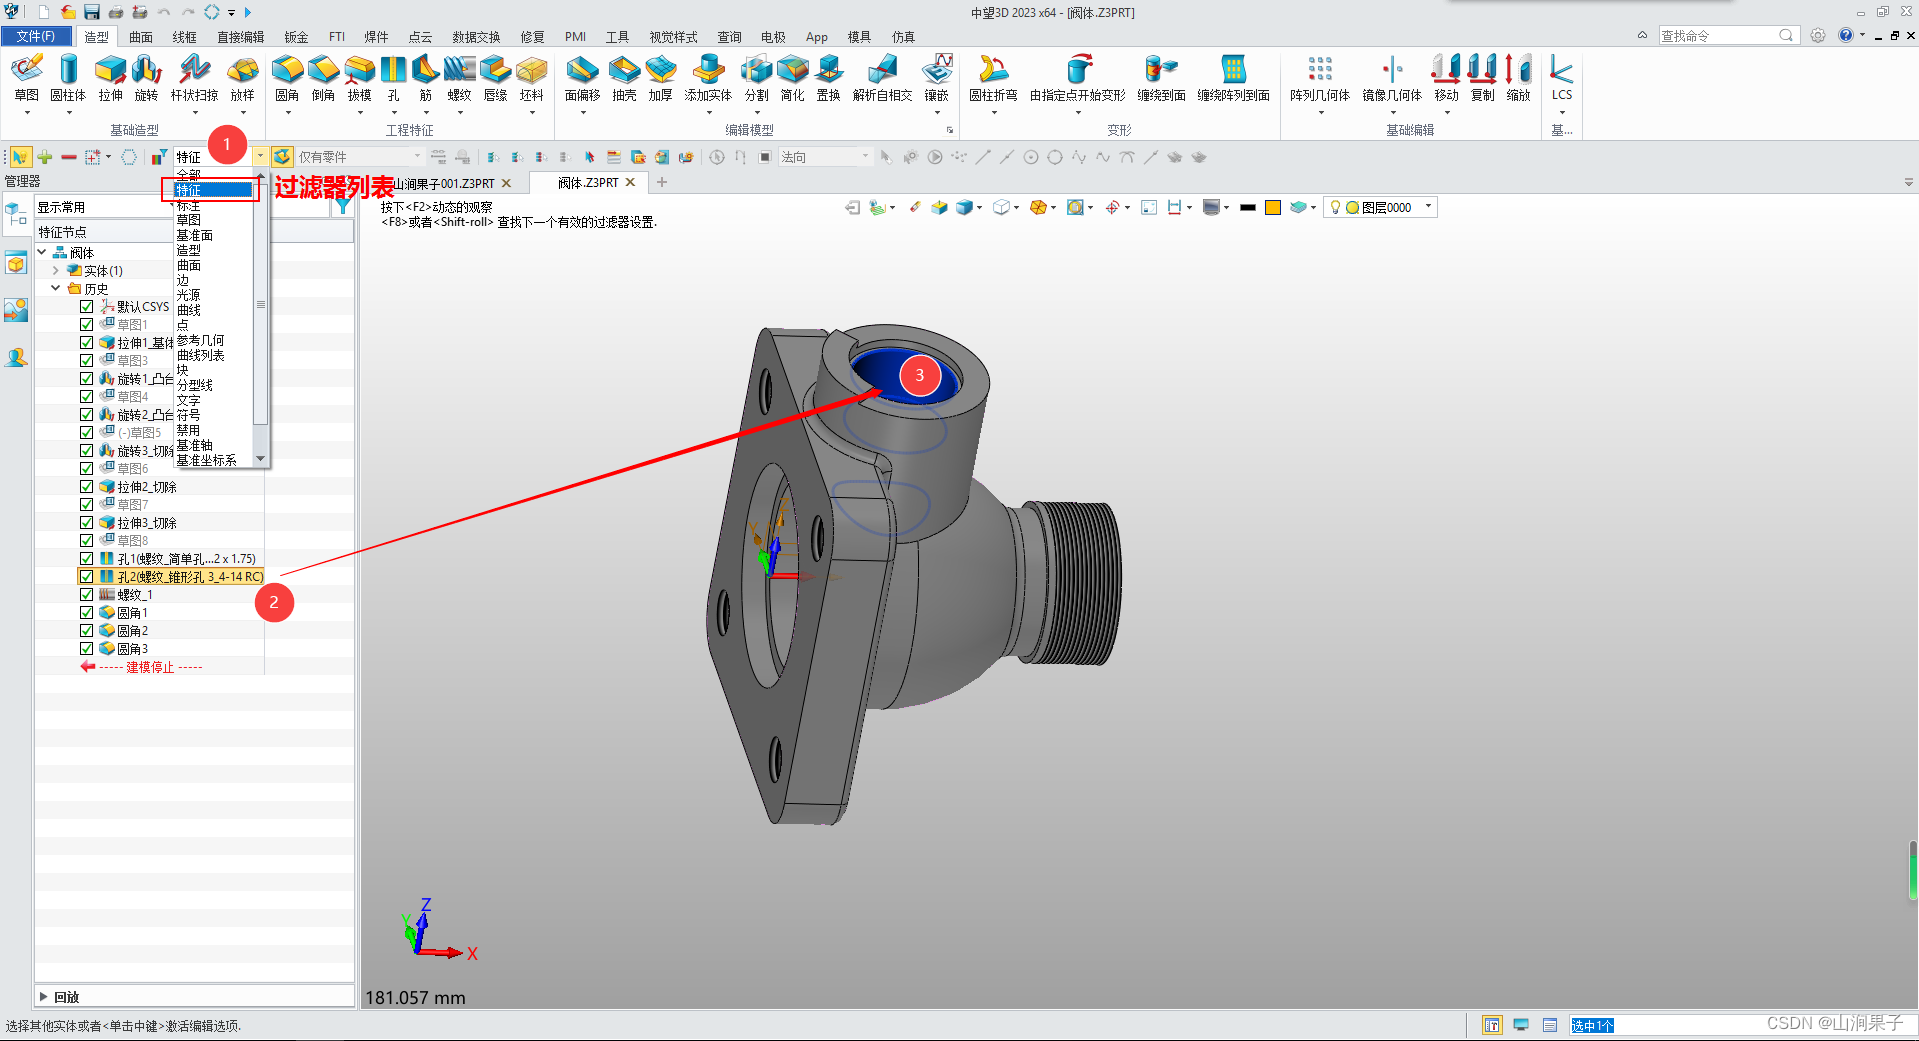The width and height of the screenshot is (1919, 1041).
Task: Click the black line color swatch
Action: coord(1247,207)
